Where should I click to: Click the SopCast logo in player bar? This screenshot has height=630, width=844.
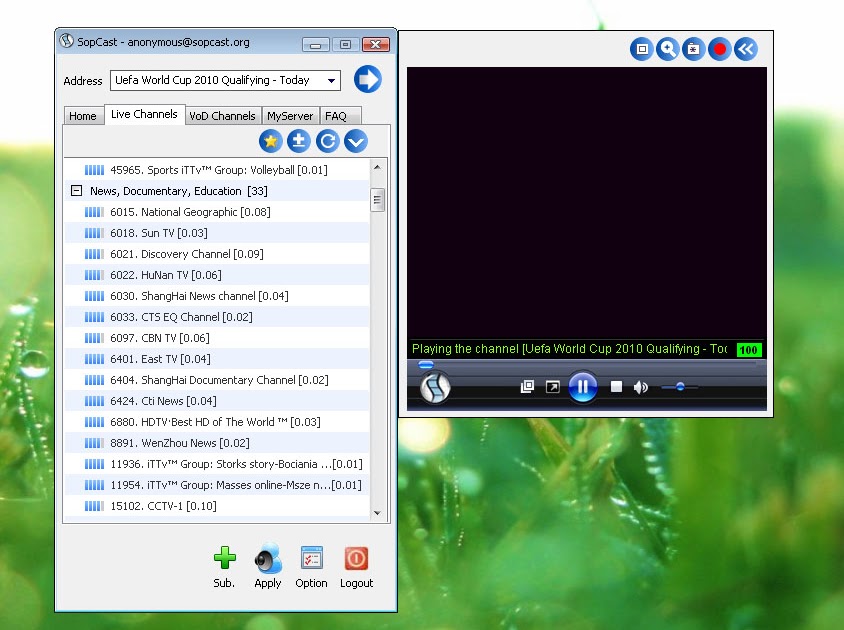435,388
